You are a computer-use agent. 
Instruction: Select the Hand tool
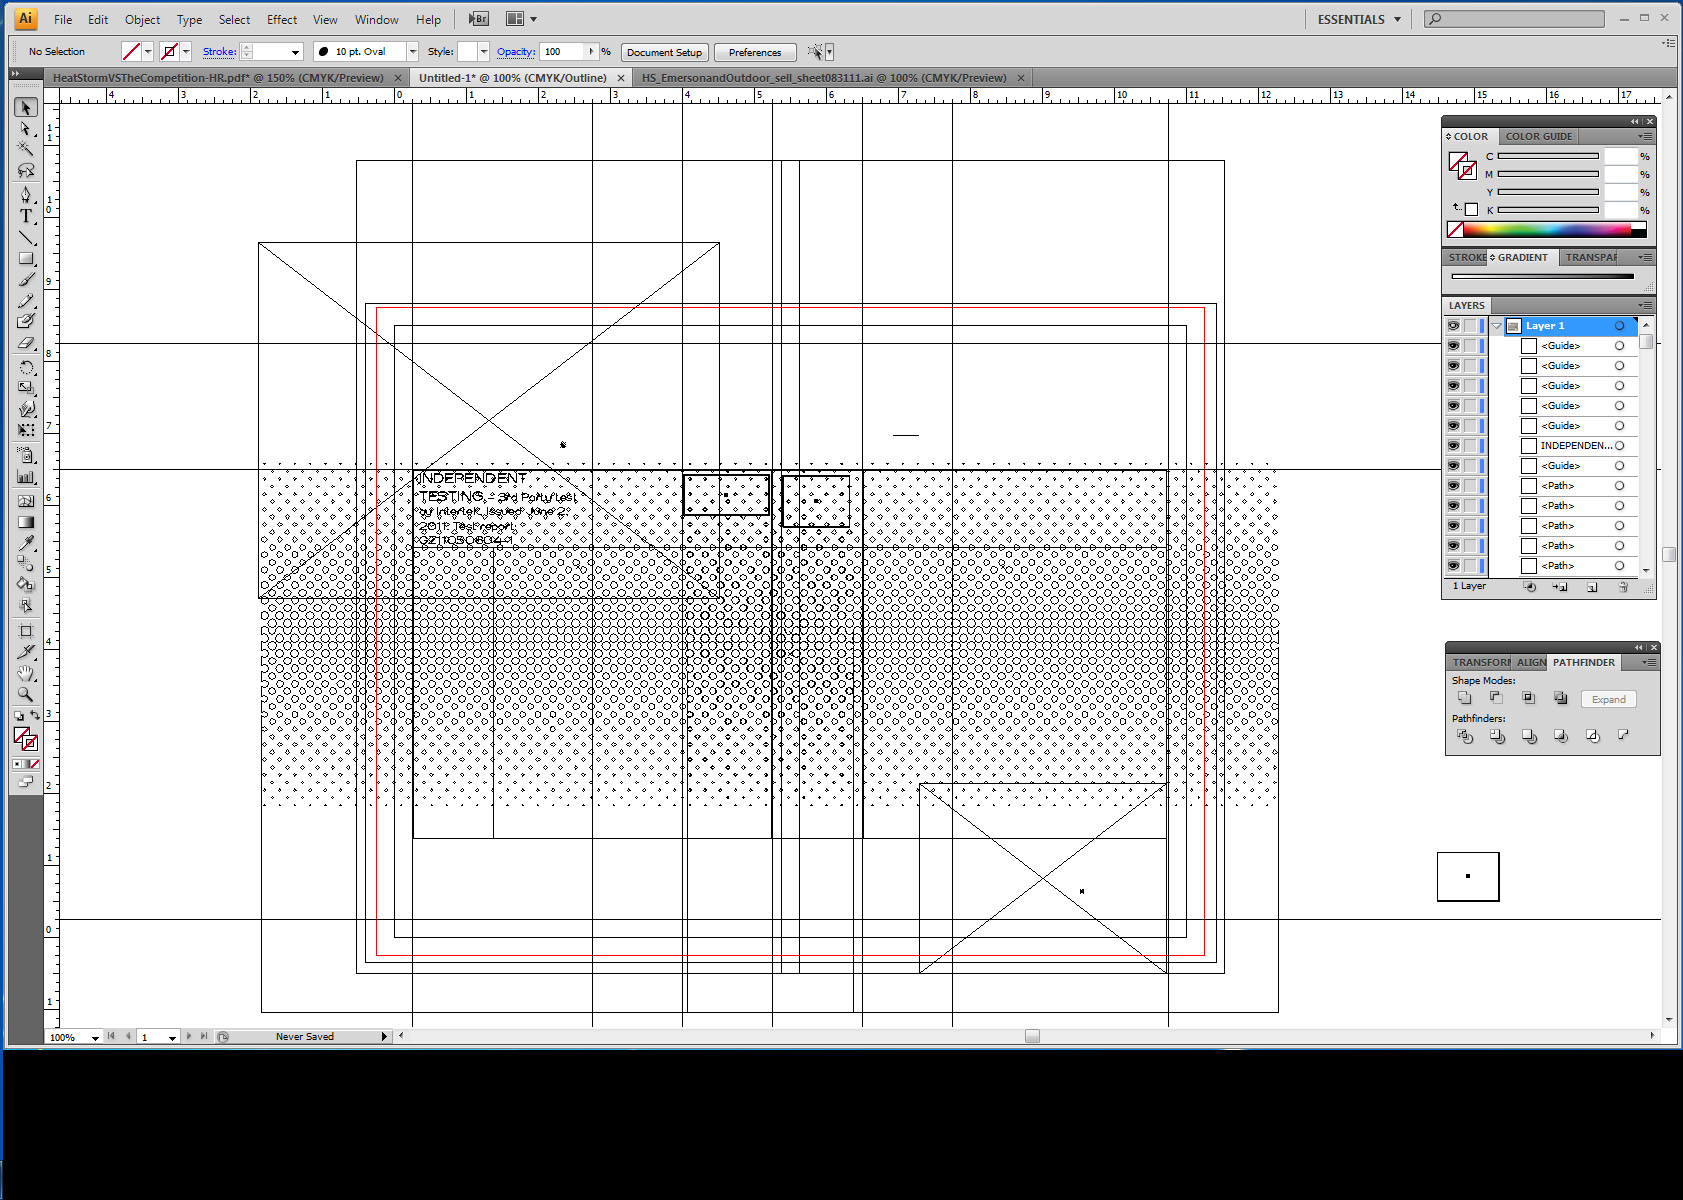click(x=26, y=673)
